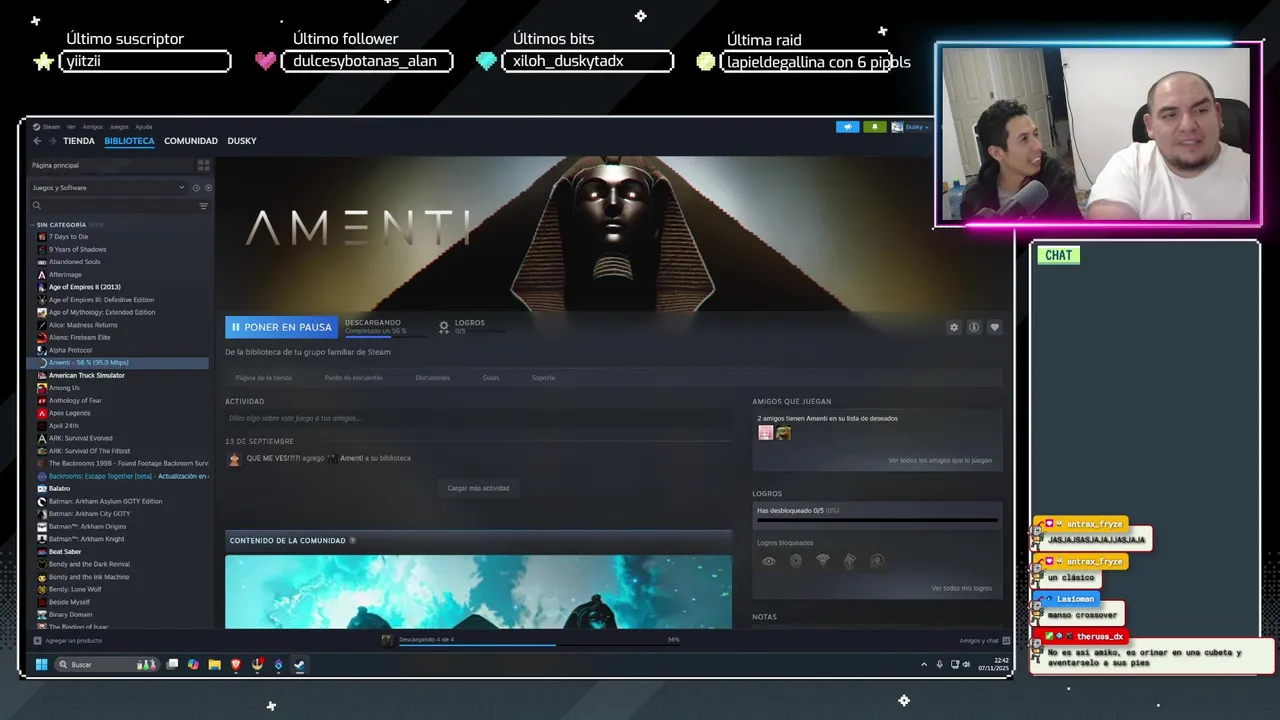Viewport: 1280px width, 720px height.
Task: Click PONER EN PAUSA button
Action: [282, 327]
